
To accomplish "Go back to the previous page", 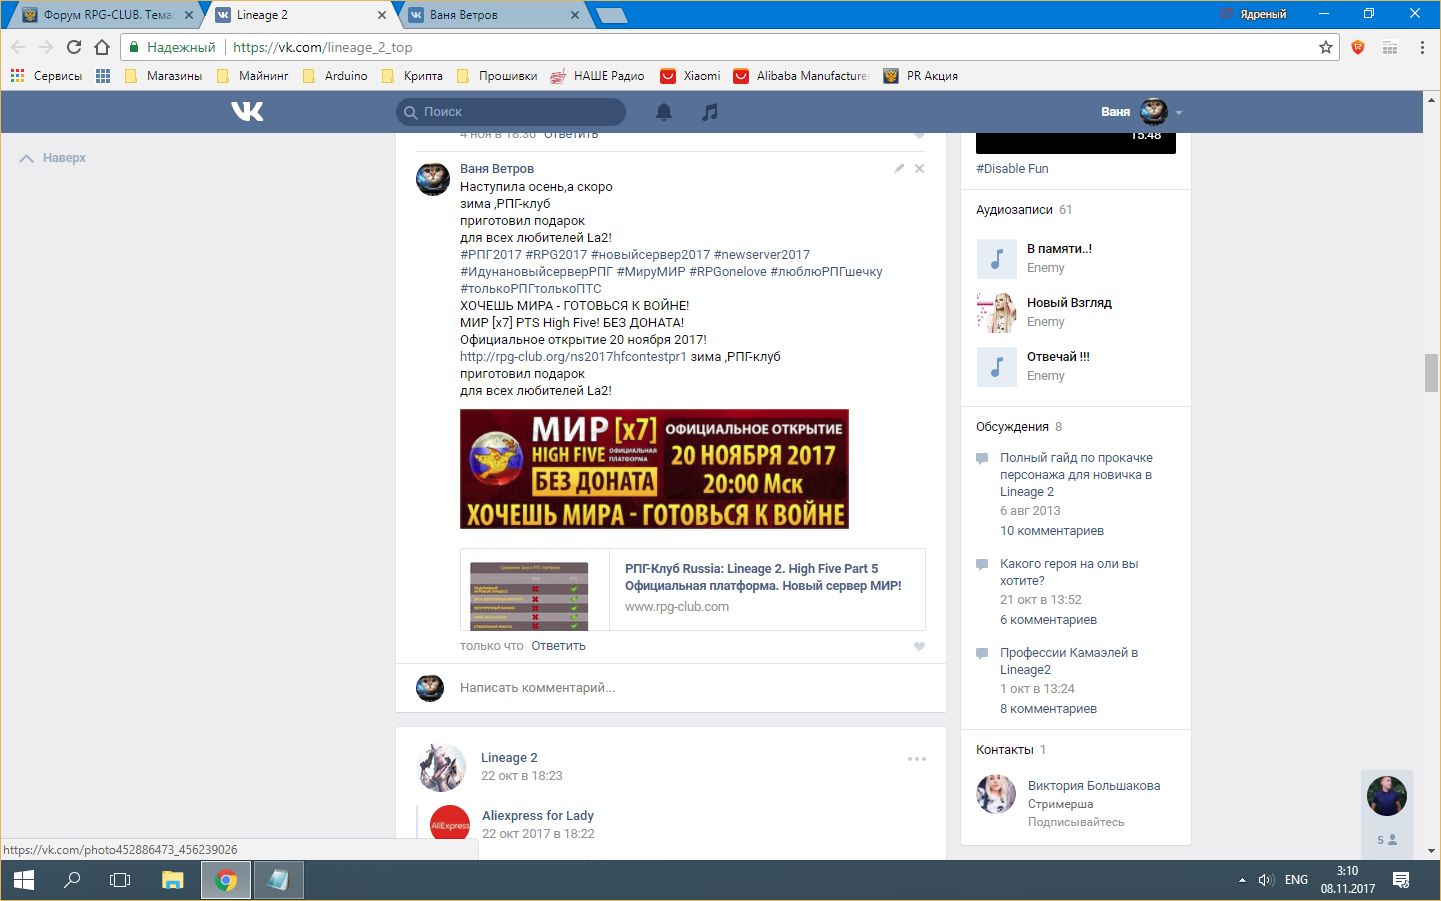I will pyautogui.click(x=18, y=47).
